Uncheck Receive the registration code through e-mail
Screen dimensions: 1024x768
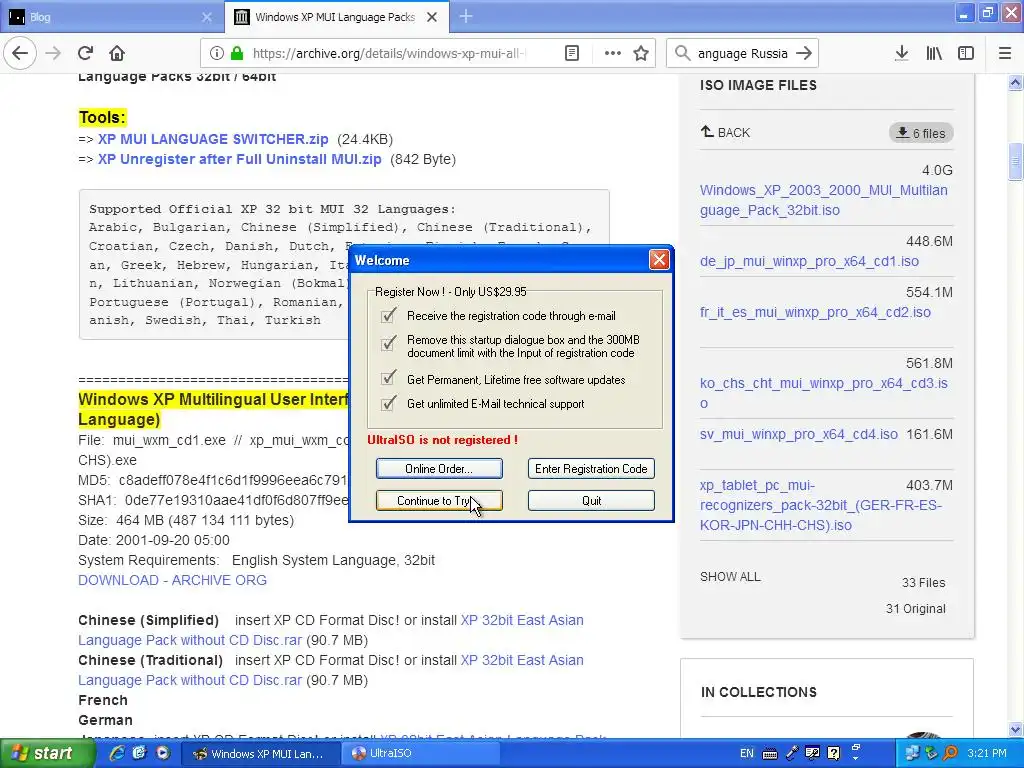[x=388, y=316]
